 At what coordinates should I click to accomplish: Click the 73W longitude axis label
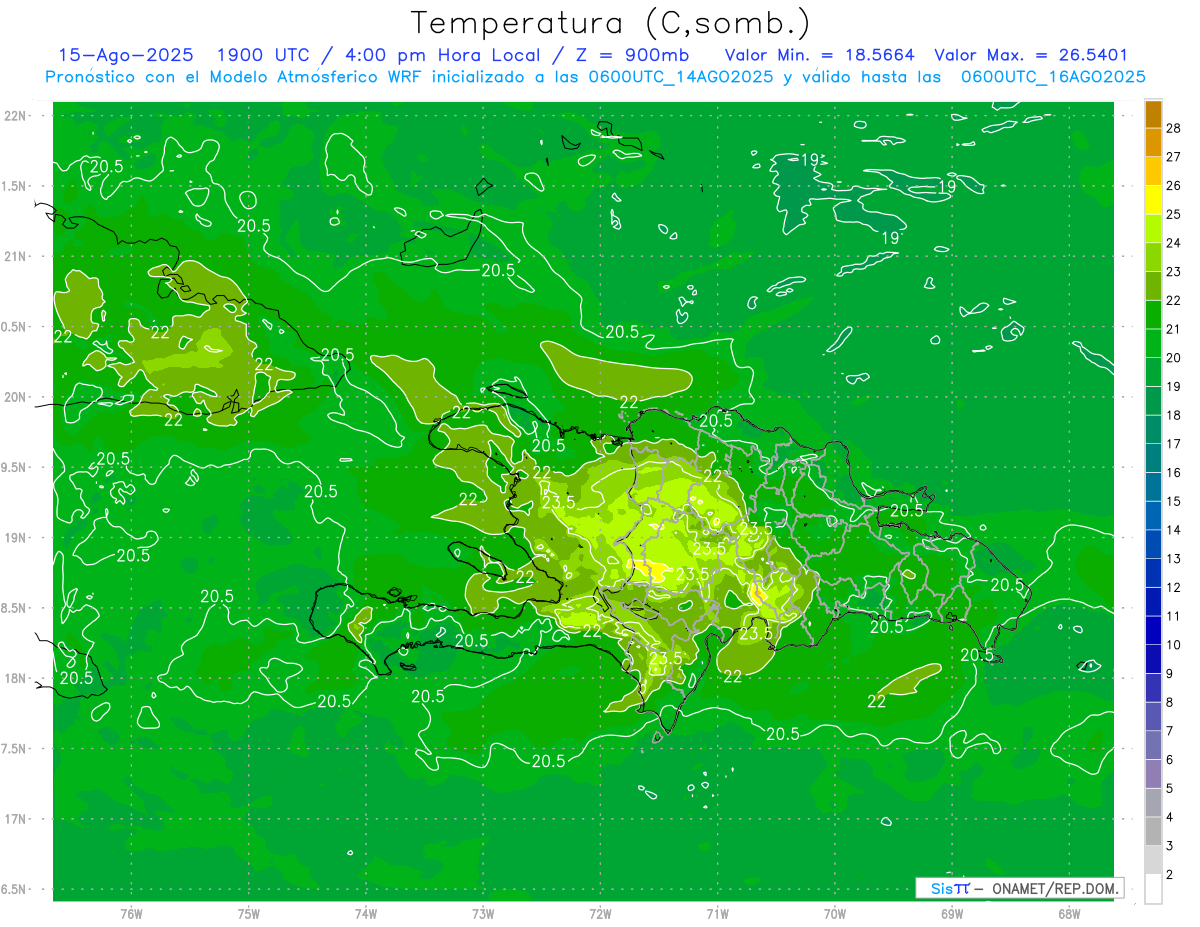[x=483, y=913]
